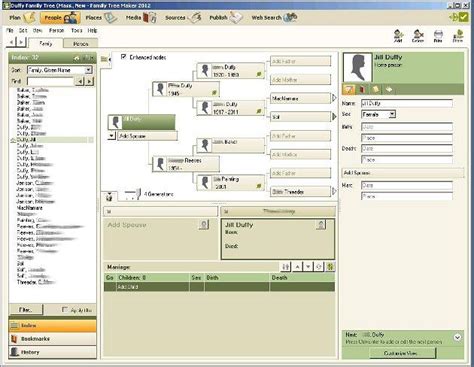
Task: Open the Places workspace
Action: pos(101,18)
